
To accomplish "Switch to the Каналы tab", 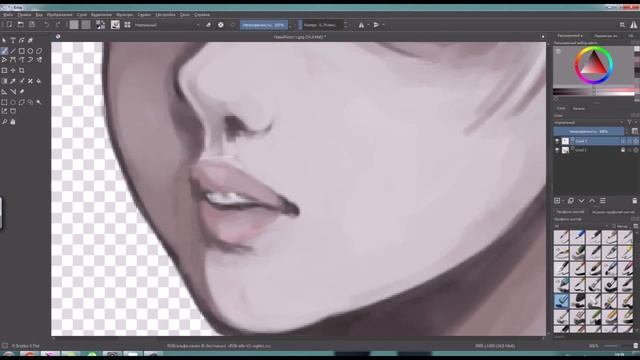I will point(578,109).
